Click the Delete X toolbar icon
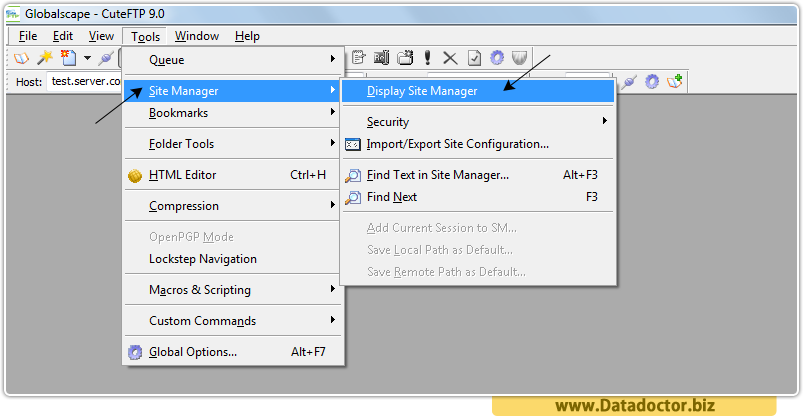This screenshot has width=803, height=416. tap(450, 58)
